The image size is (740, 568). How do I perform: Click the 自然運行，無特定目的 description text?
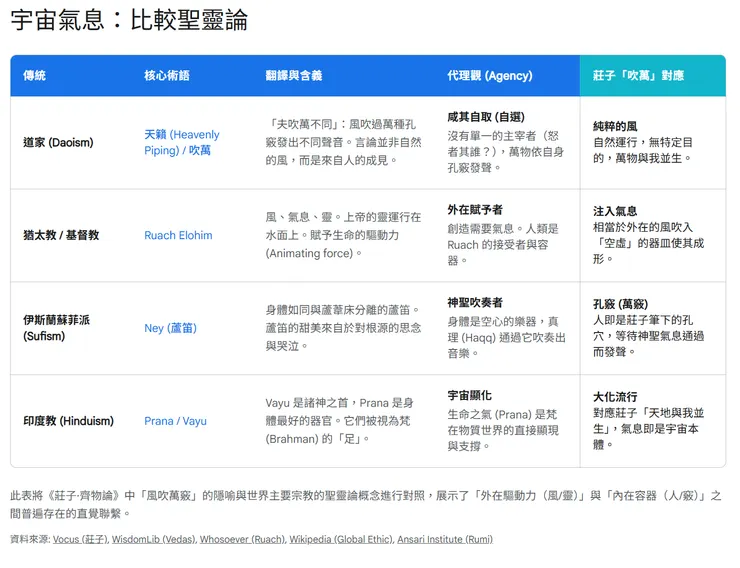tap(643, 150)
